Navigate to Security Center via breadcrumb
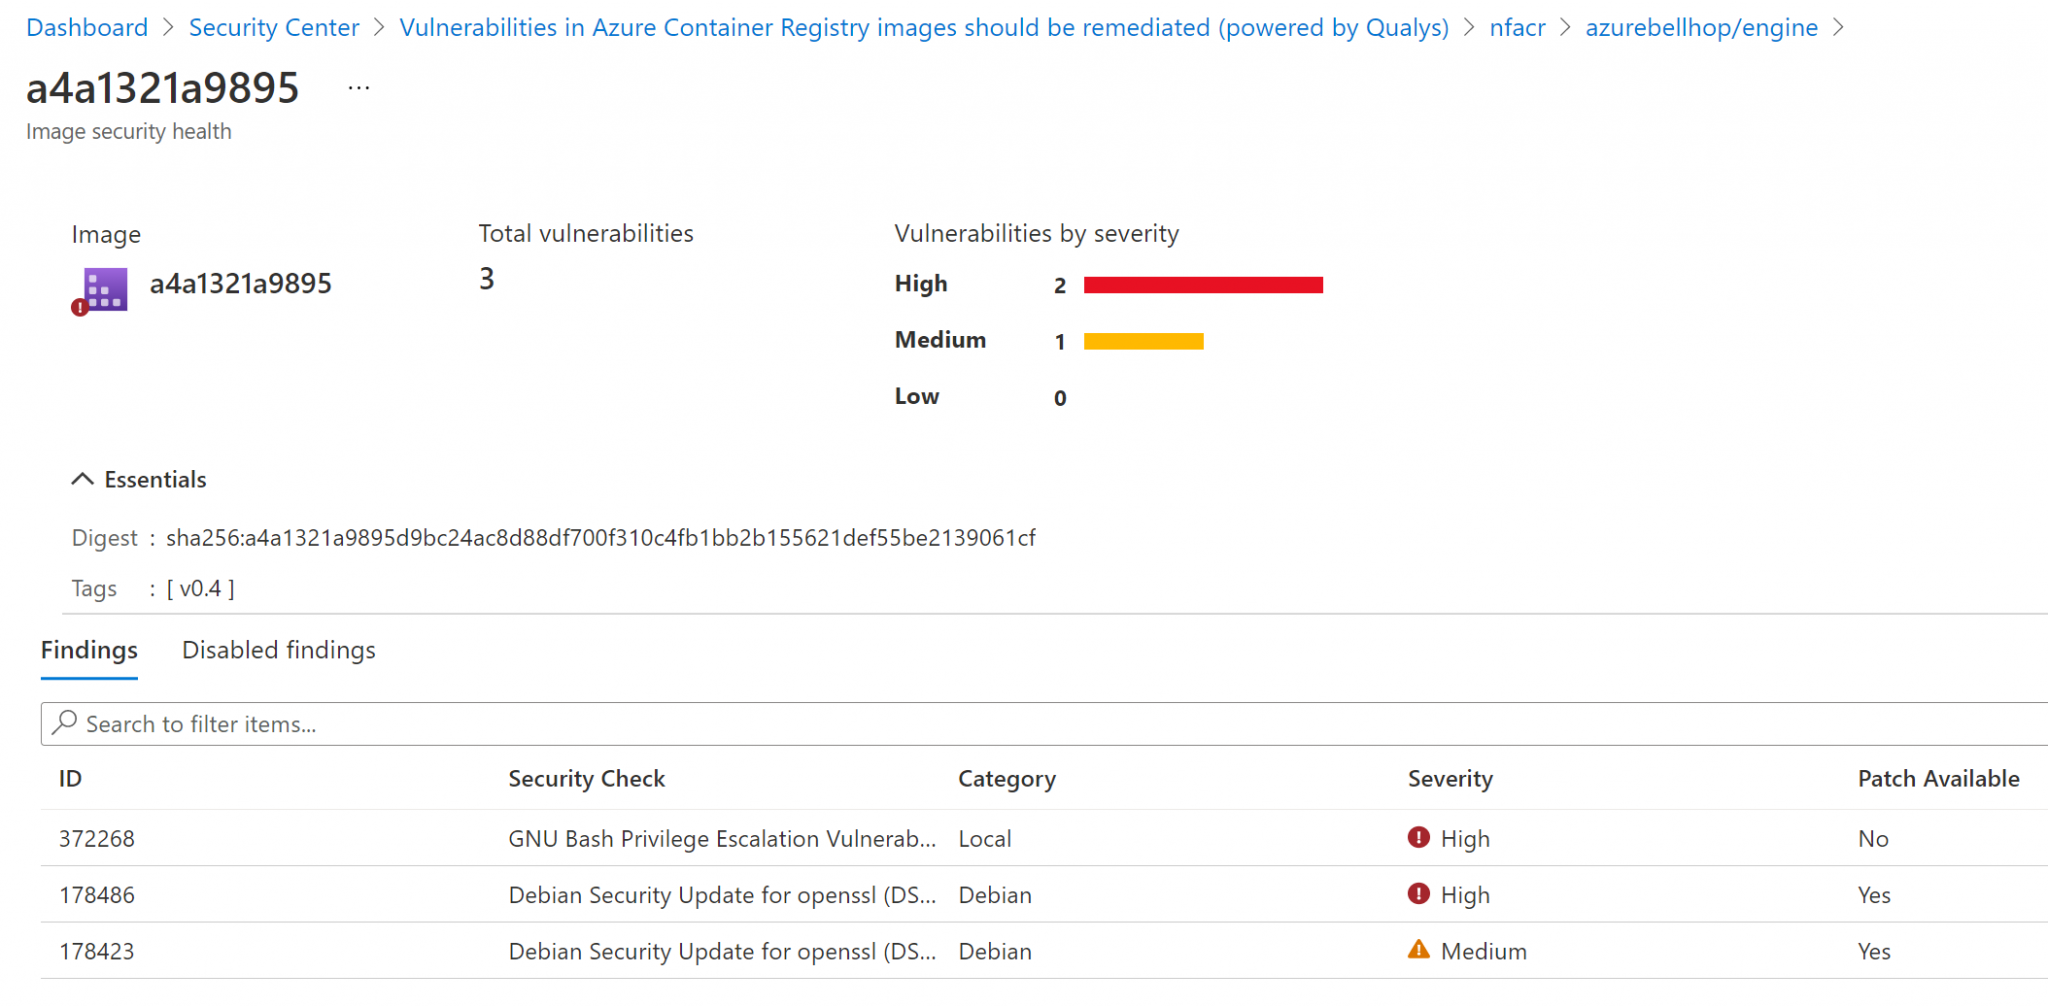 274,27
